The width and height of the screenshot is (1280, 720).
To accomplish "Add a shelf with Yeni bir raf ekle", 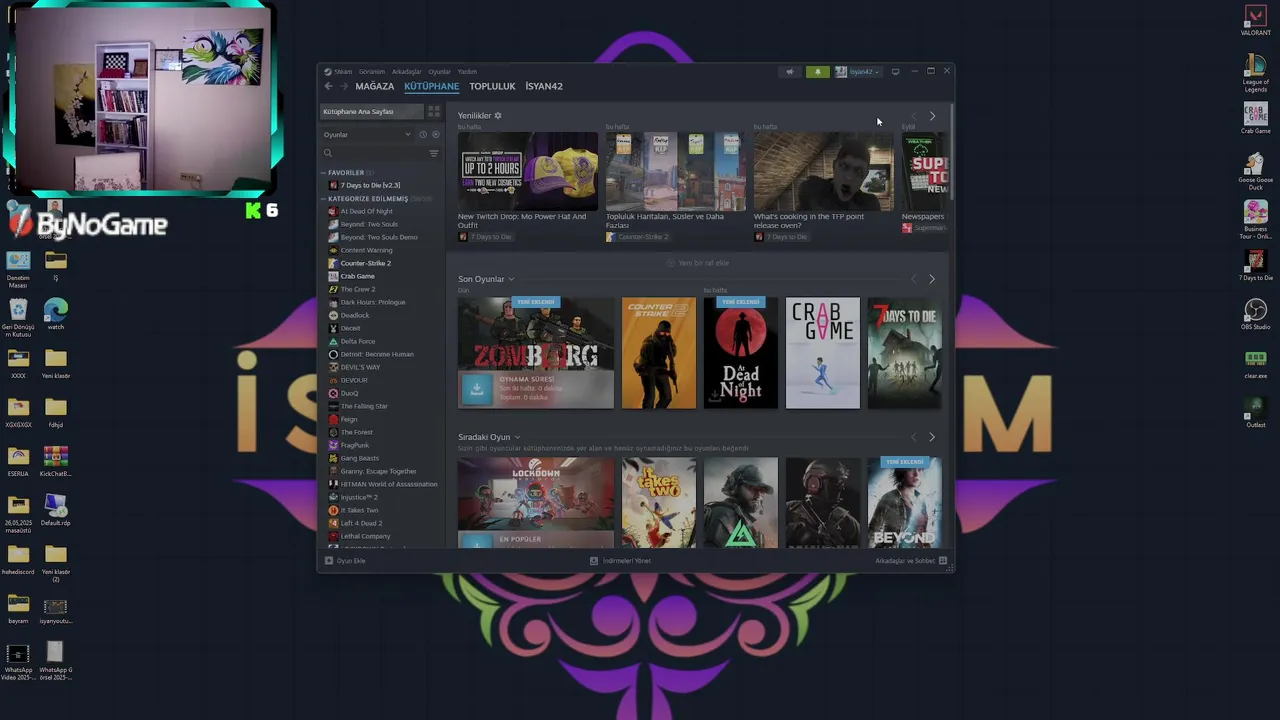I will (698, 263).
